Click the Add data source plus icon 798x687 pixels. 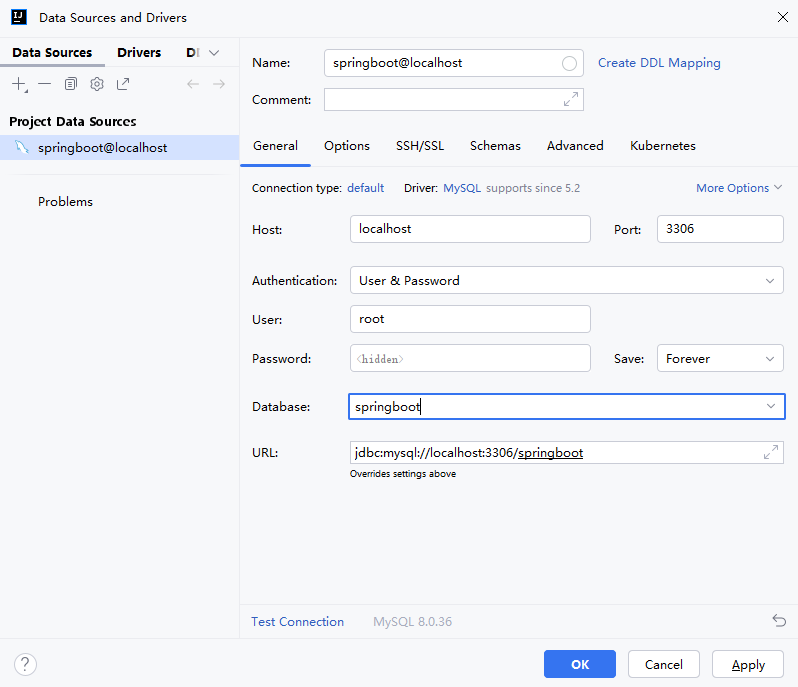pos(19,85)
